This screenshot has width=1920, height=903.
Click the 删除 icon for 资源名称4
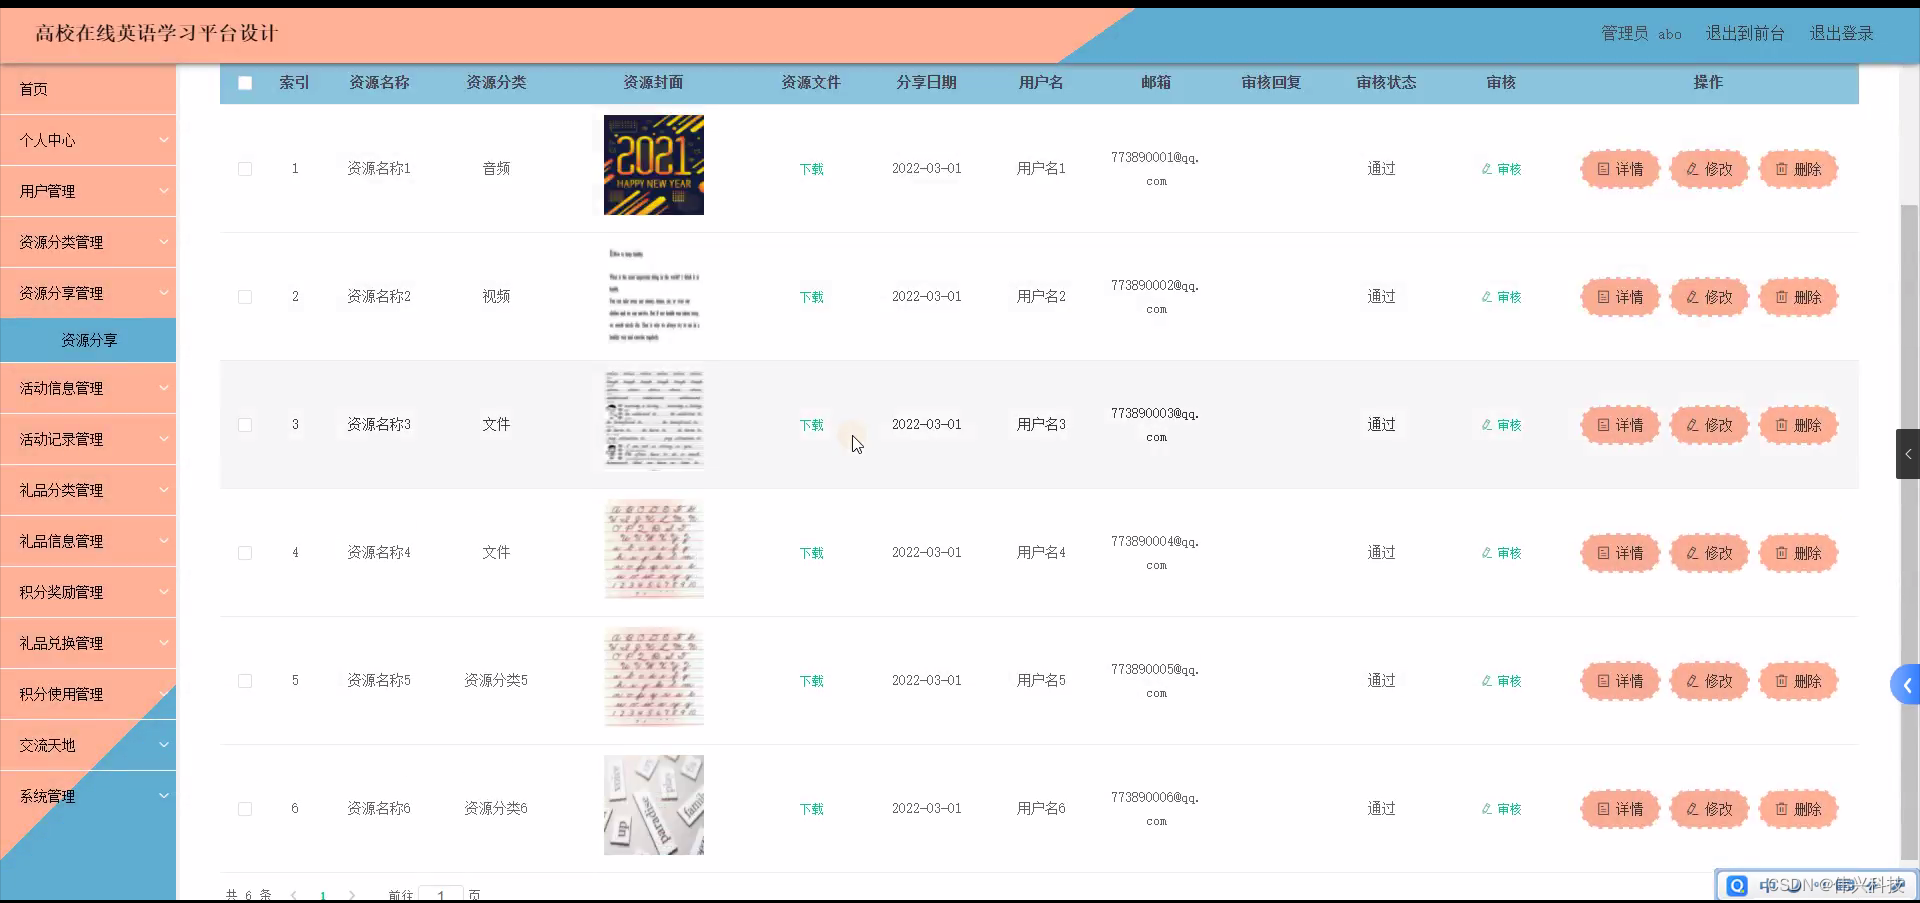coord(1798,552)
